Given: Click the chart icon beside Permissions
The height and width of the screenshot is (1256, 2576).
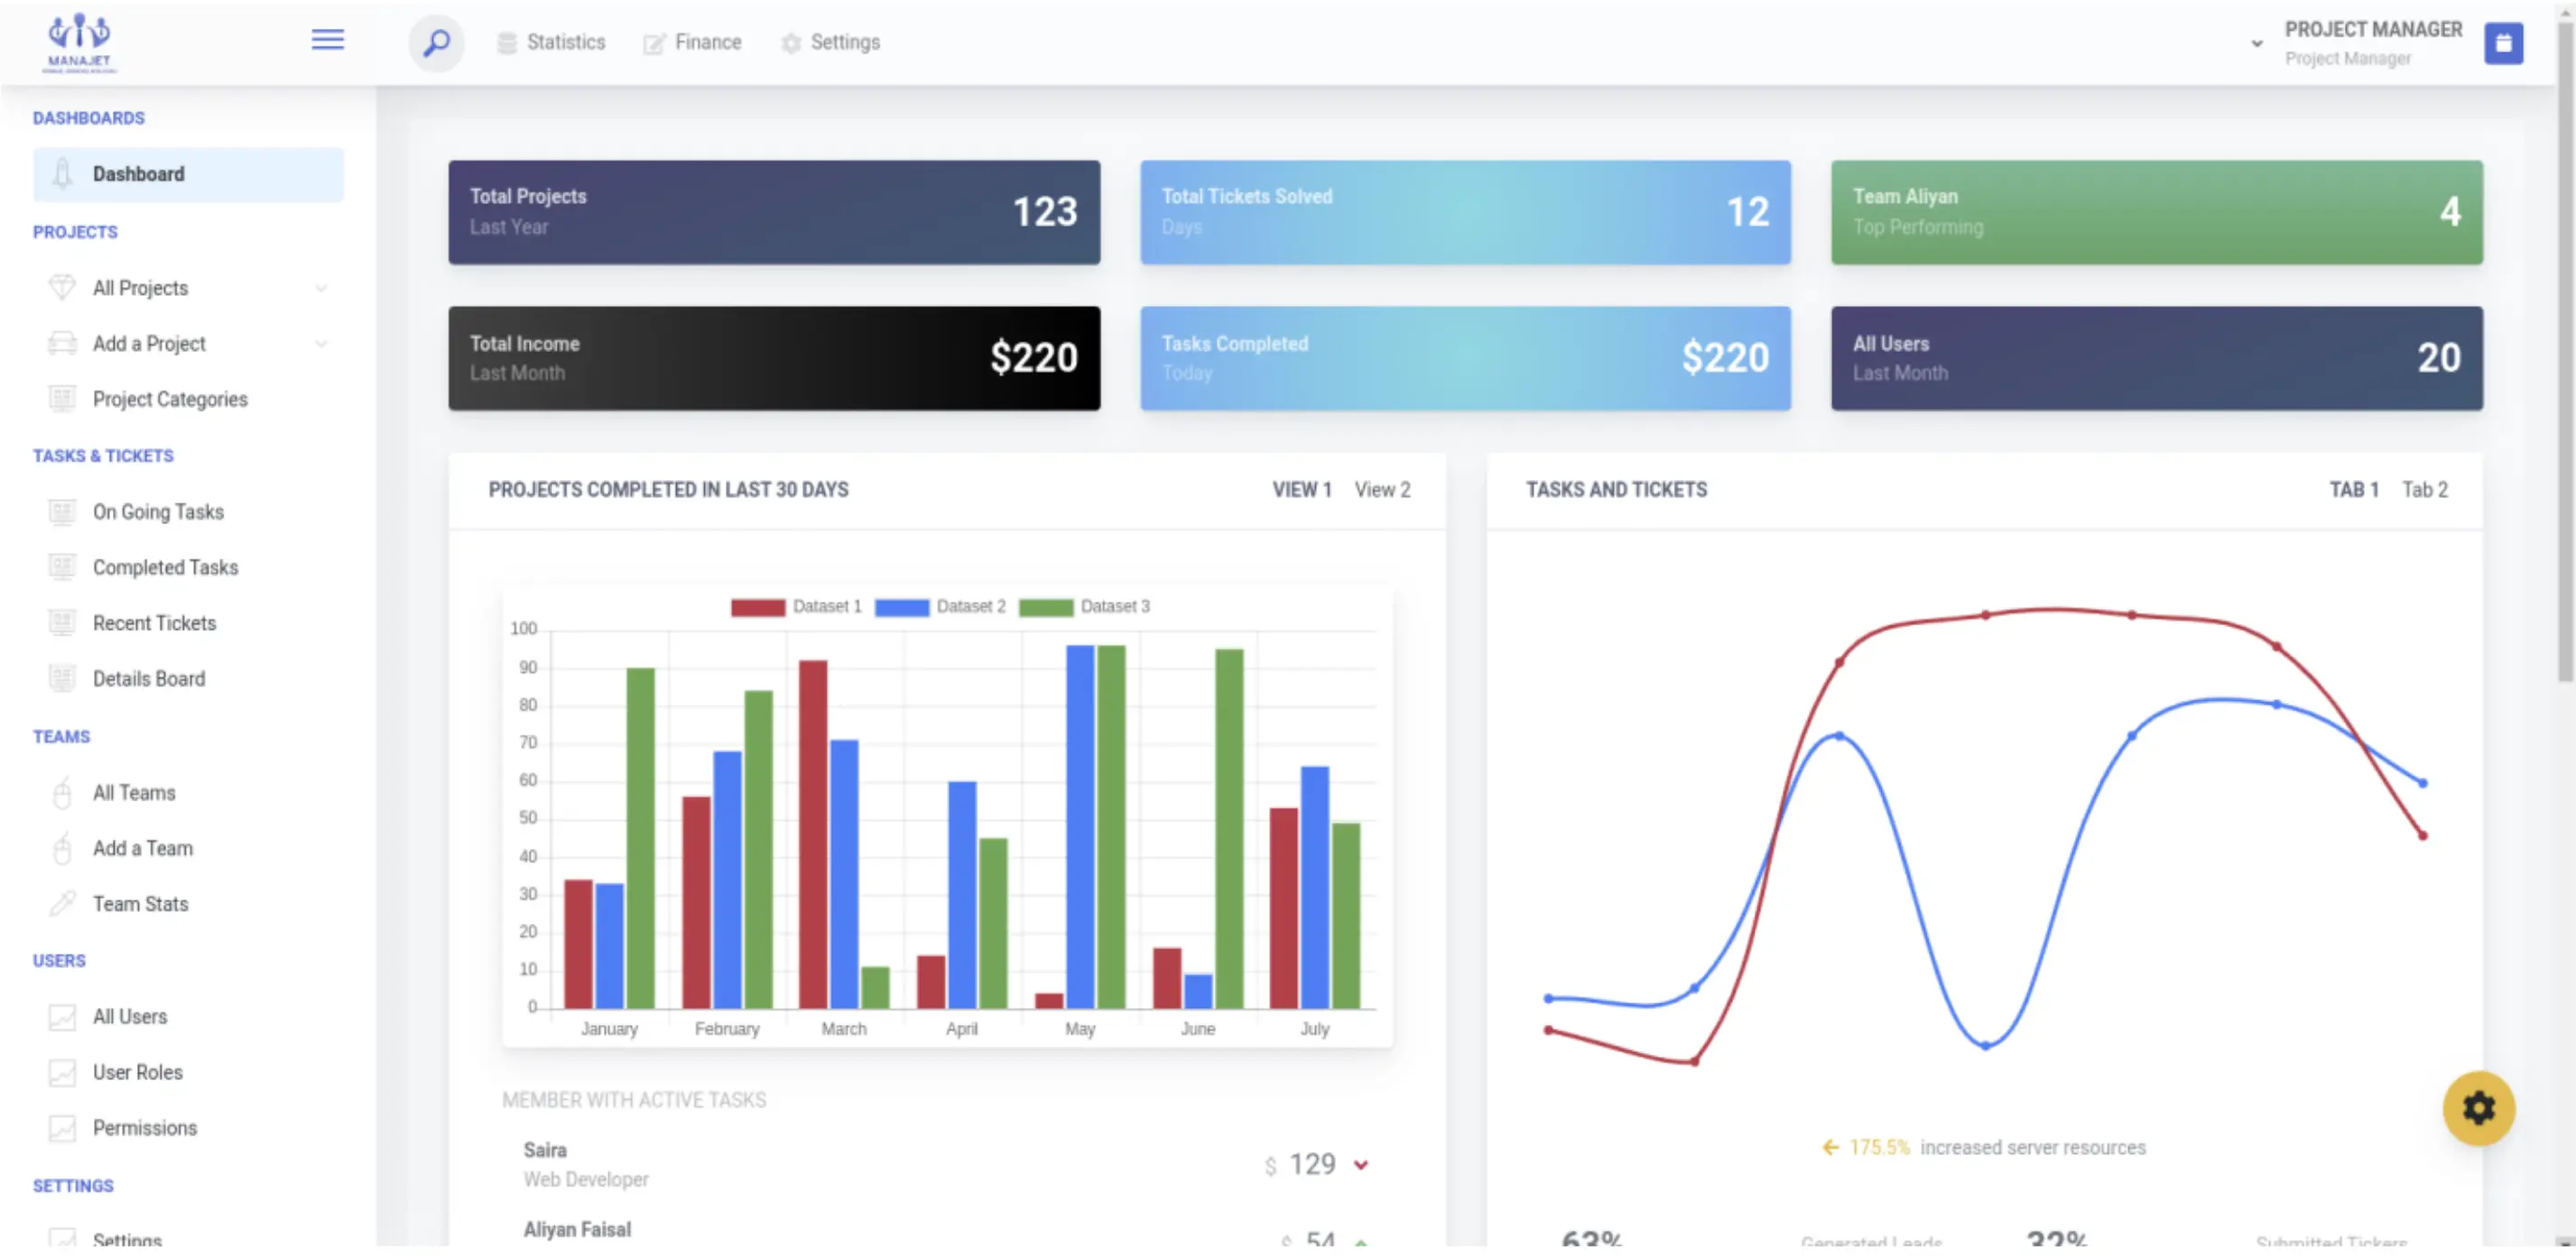Looking at the screenshot, I should click(x=62, y=1128).
